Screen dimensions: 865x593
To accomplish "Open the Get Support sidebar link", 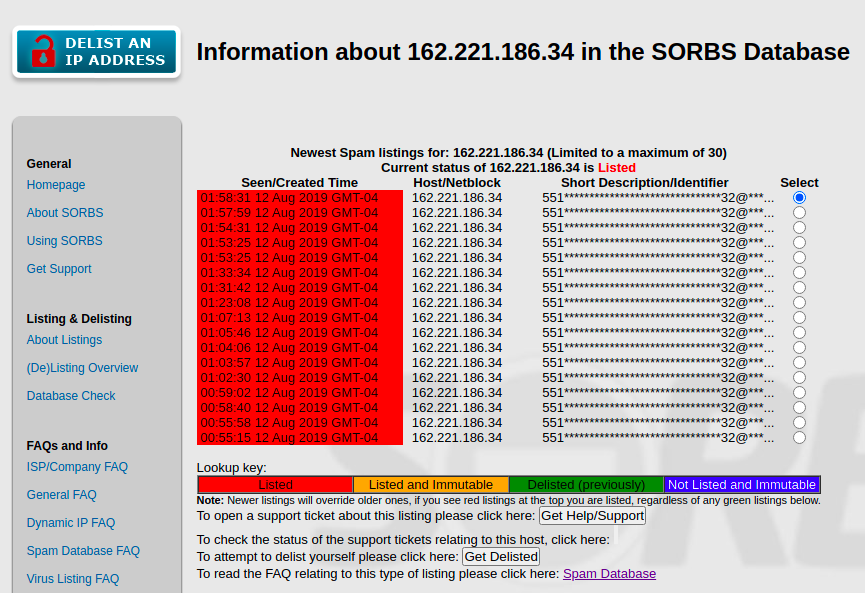I will pyautogui.click(x=59, y=269).
